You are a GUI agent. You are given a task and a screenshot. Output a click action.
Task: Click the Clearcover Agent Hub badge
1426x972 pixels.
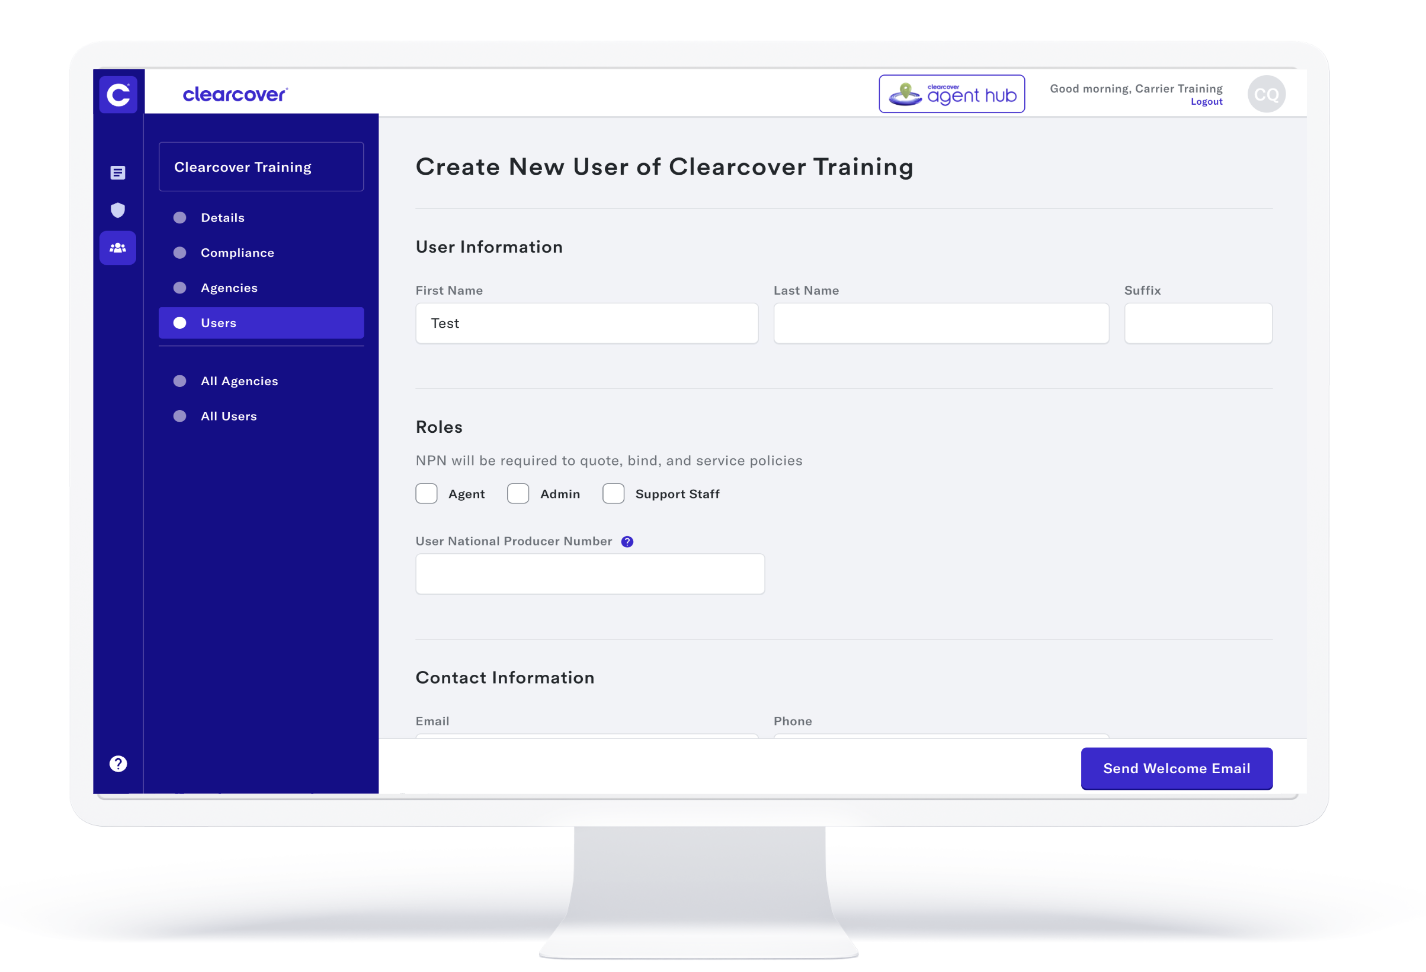(951, 93)
